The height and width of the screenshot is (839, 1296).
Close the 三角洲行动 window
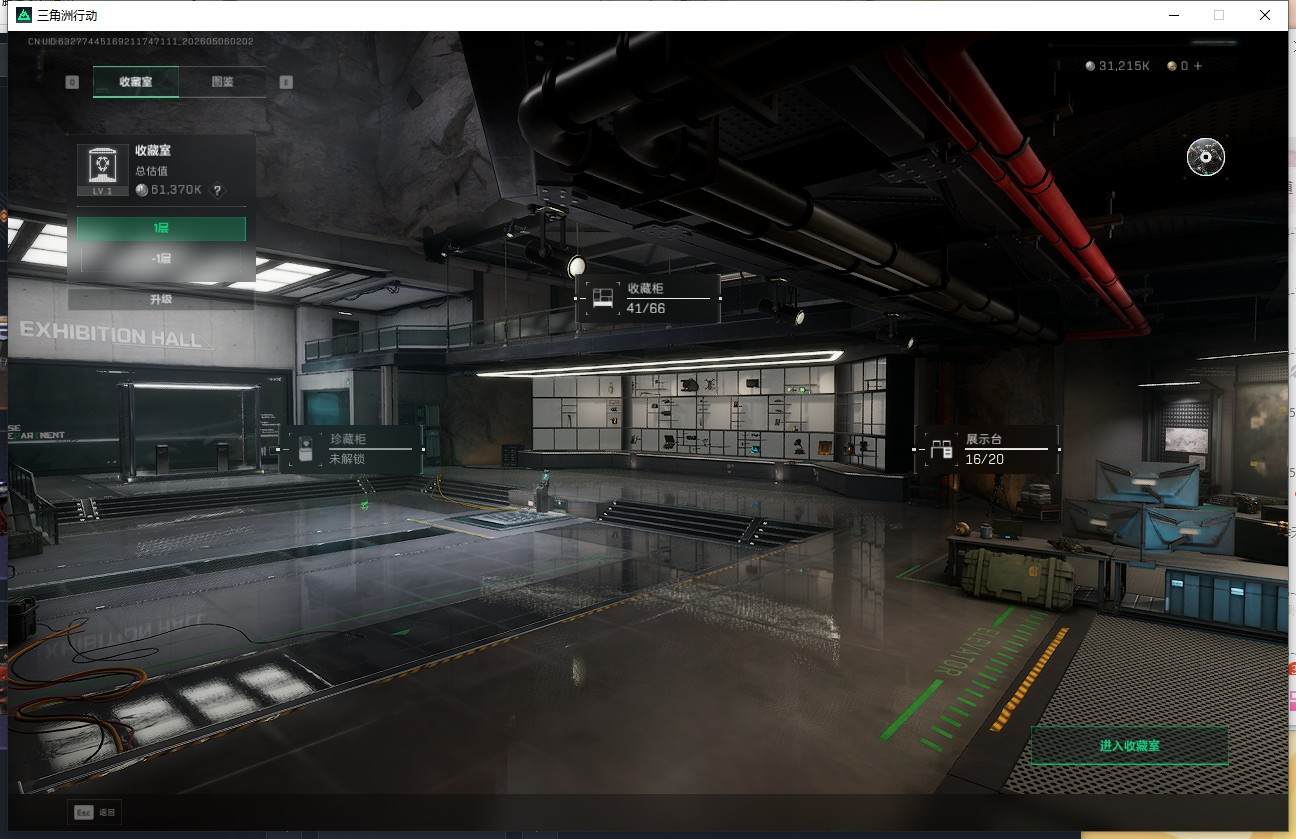(1265, 15)
